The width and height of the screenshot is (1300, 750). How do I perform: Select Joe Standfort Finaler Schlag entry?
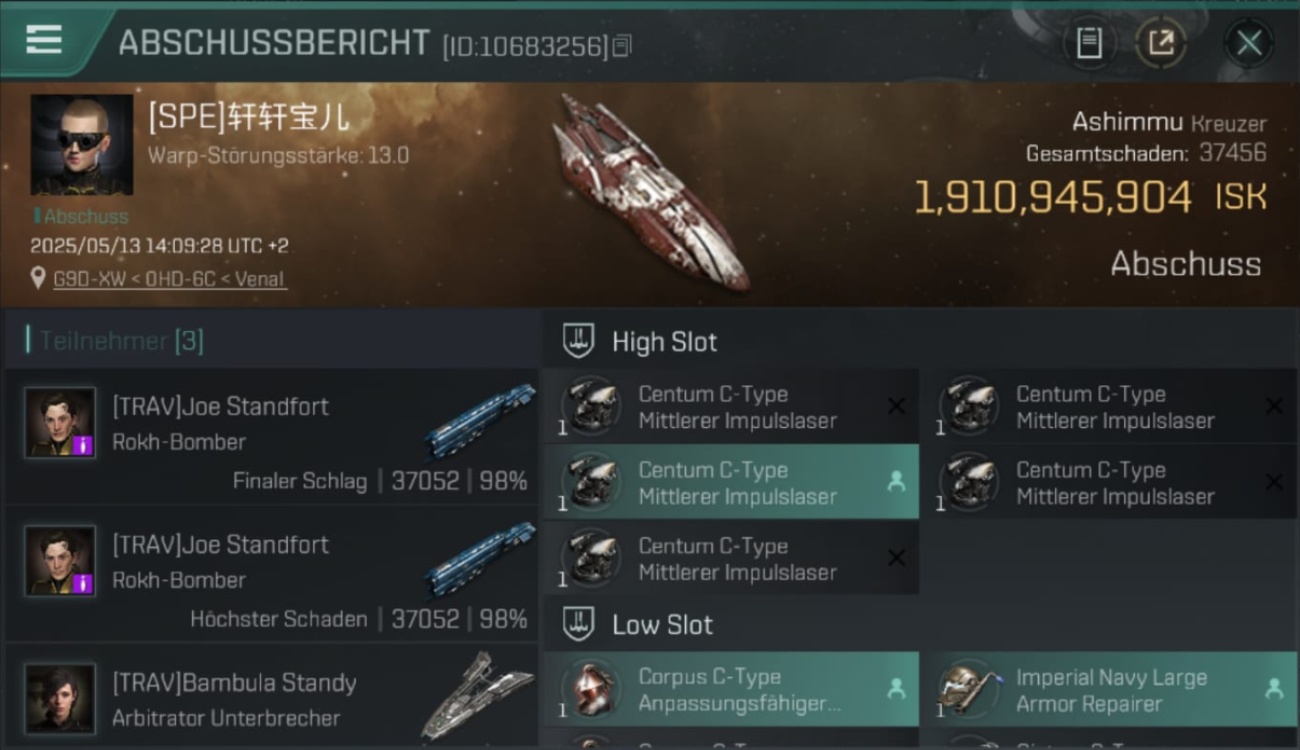(271, 437)
